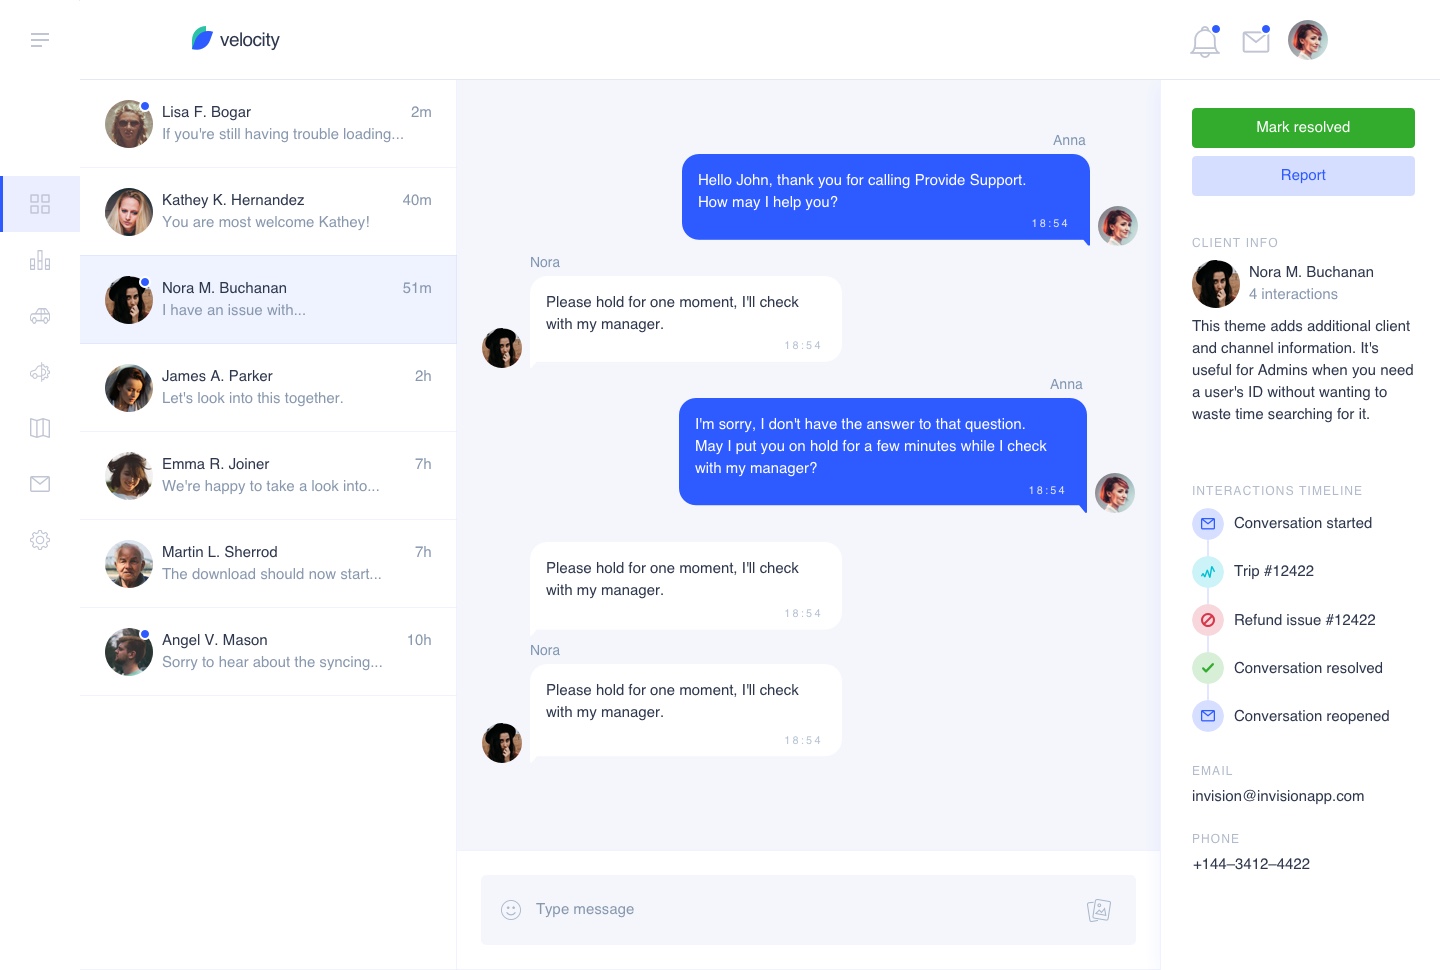This screenshot has width=1440, height=970.
Task: Open Lisa F. Bogar conversation
Action: click(268, 124)
